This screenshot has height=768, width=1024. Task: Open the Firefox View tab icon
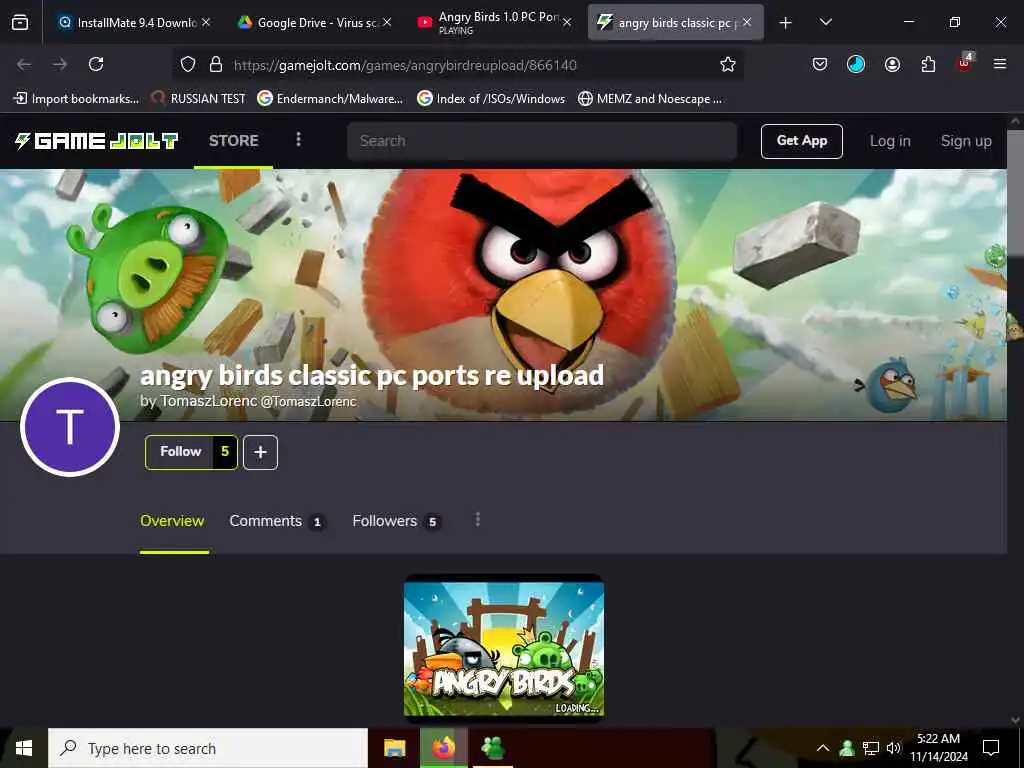pyautogui.click(x=20, y=23)
